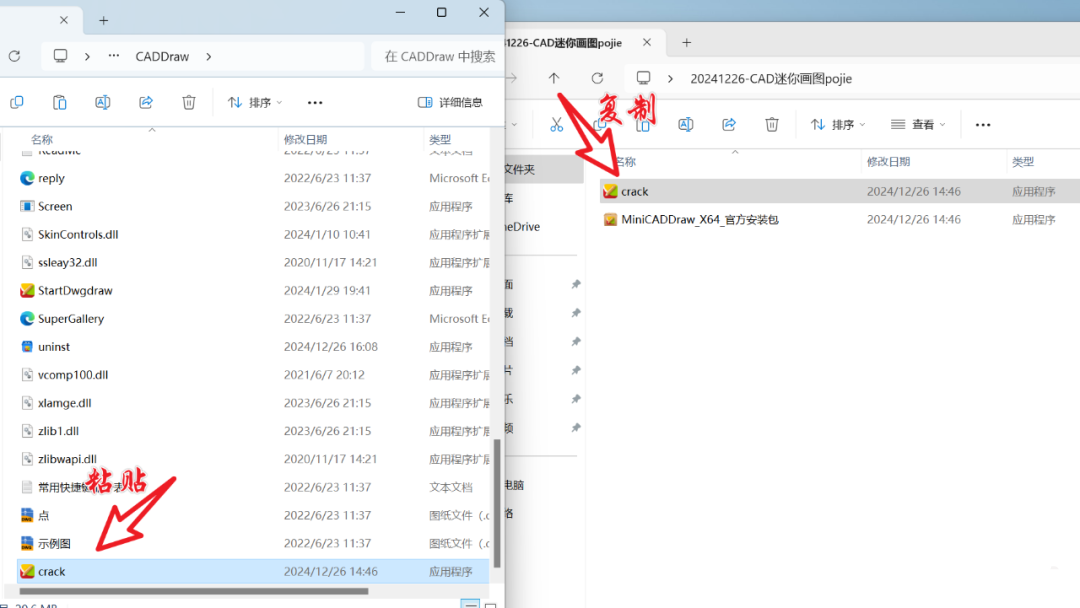Delete selected file in CADDraw window toolbar
1080x608 pixels.
[x=189, y=103]
